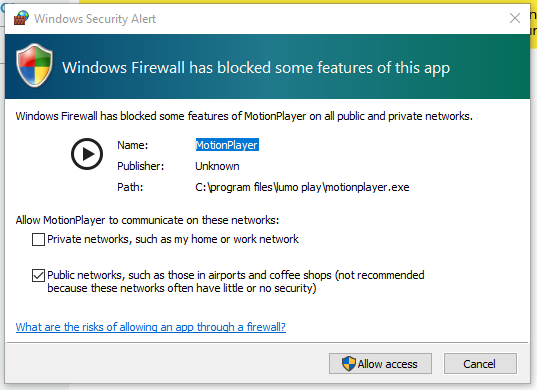Click the Name: label
The height and width of the screenshot is (390, 537).
133,145
